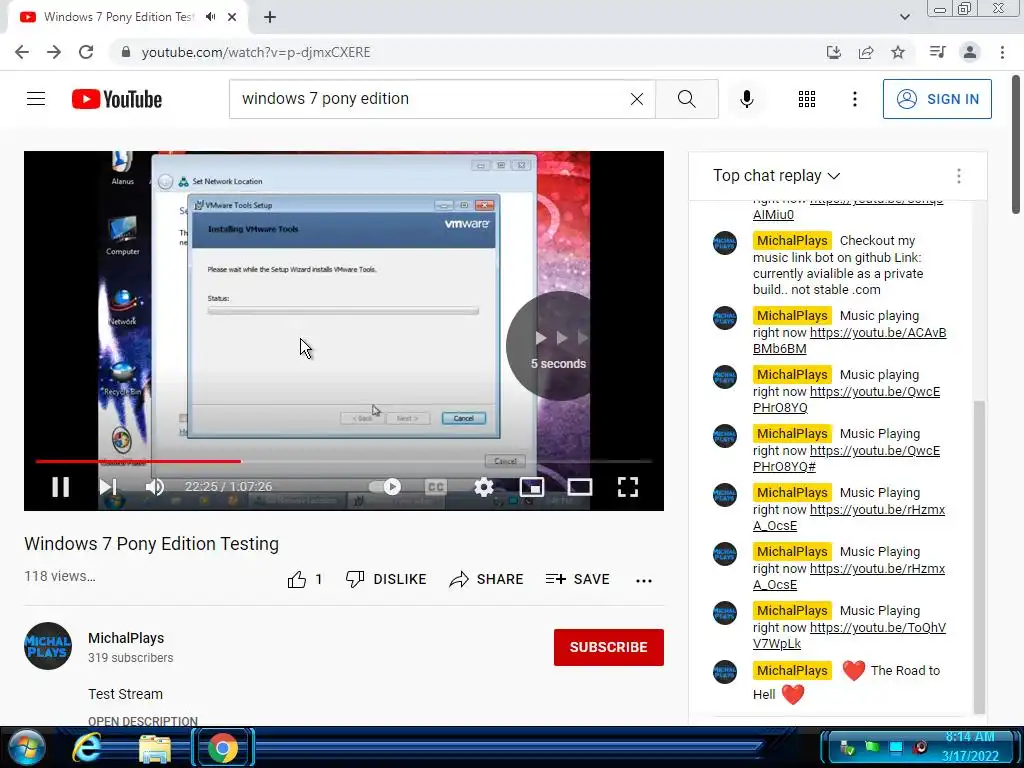Search with your voice microphone
1024x768 pixels.
tap(747, 99)
